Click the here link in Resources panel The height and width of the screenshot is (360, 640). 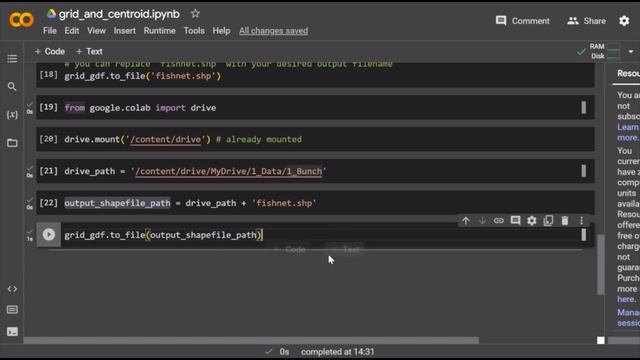pos(626,300)
